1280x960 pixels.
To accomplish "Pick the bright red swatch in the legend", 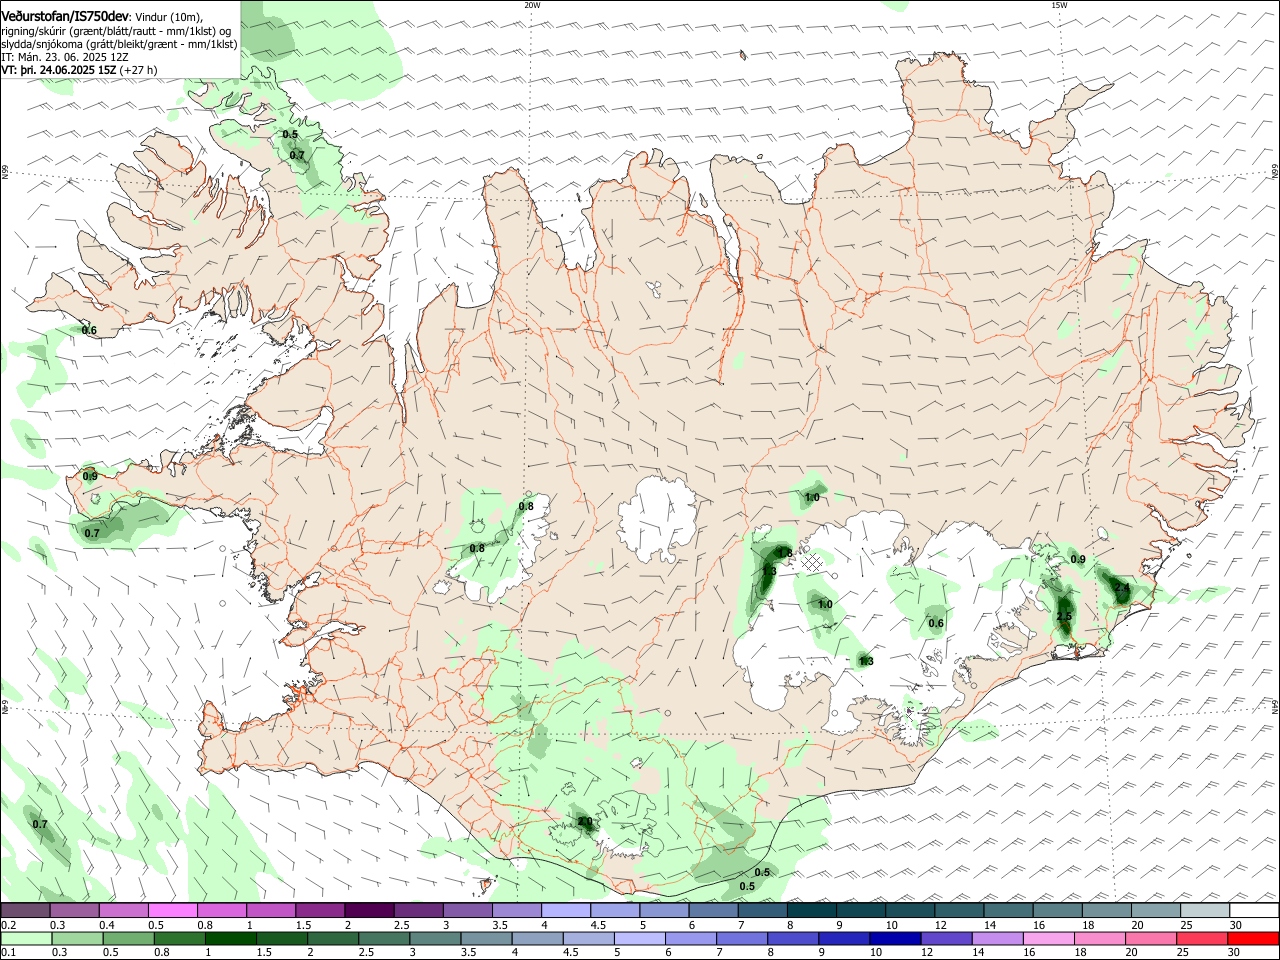I will (1254, 939).
